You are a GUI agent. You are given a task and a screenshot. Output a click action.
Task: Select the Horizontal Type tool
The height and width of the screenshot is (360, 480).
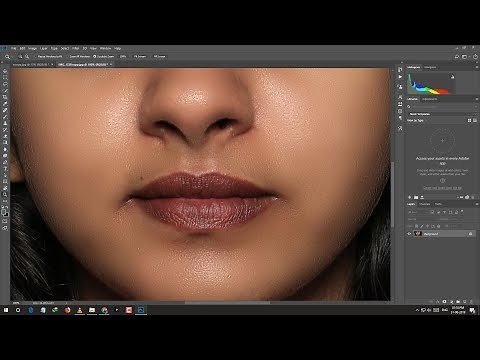point(5,168)
